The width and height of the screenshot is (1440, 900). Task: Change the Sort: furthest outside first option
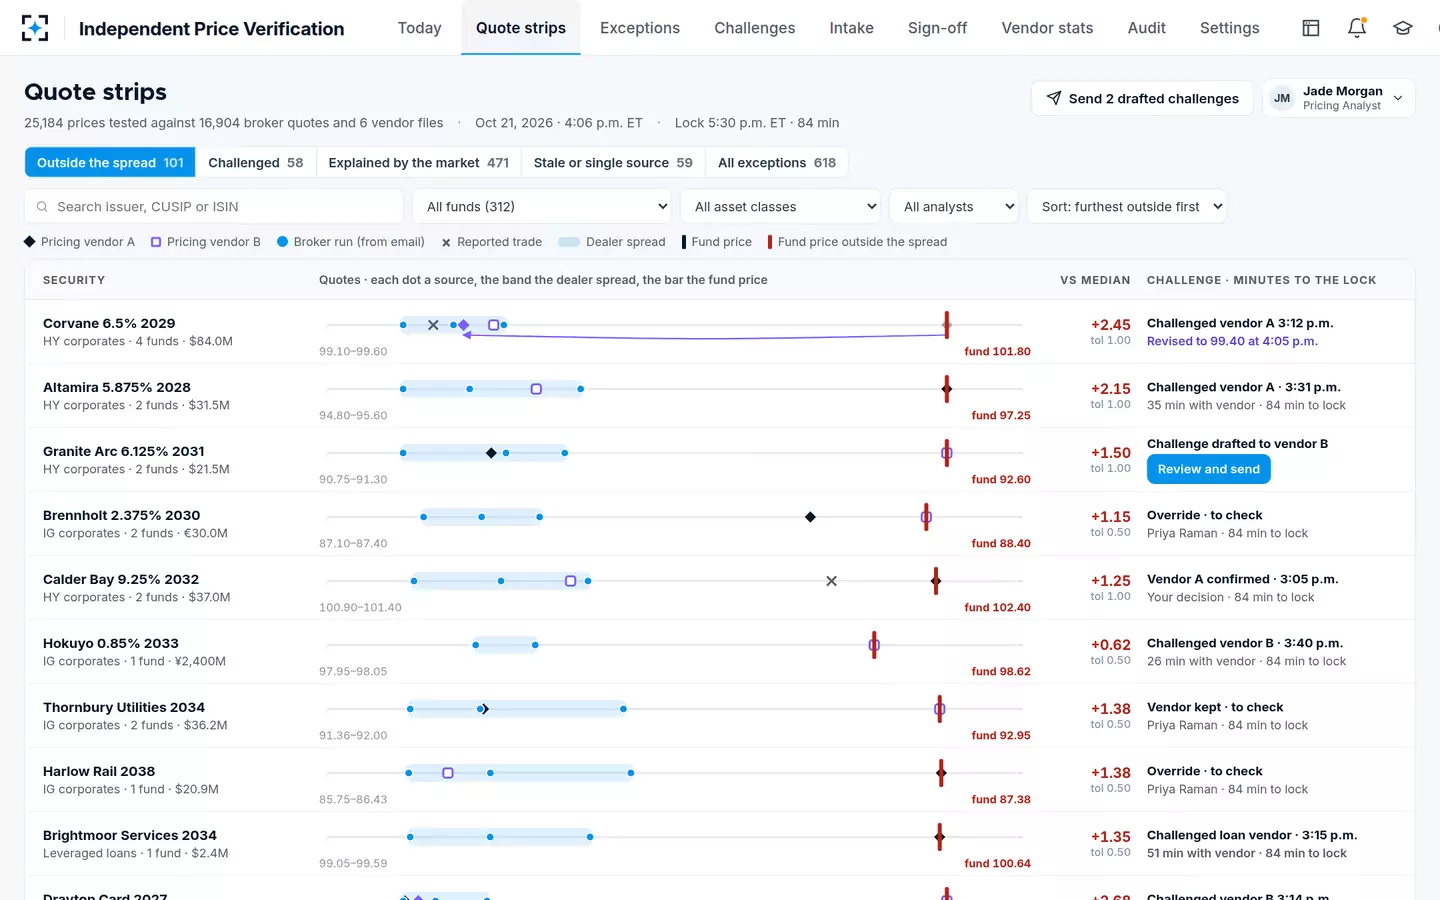click(1127, 207)
